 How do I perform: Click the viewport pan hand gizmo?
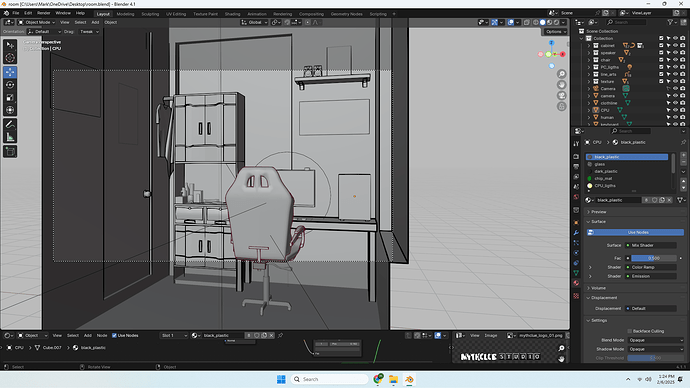pyautogui.click(x=562, y=85)
